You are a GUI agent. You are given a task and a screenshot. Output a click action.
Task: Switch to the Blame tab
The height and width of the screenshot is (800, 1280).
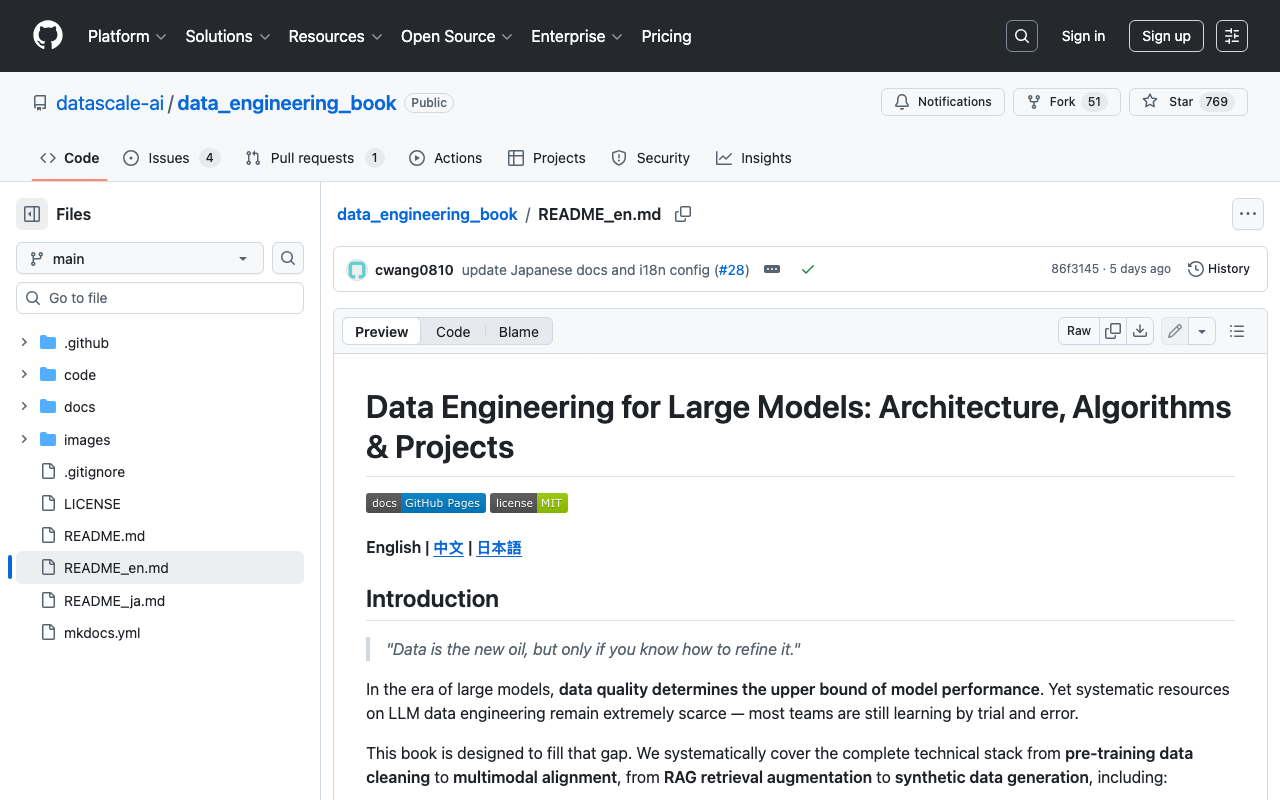click(x=518, y=331)
